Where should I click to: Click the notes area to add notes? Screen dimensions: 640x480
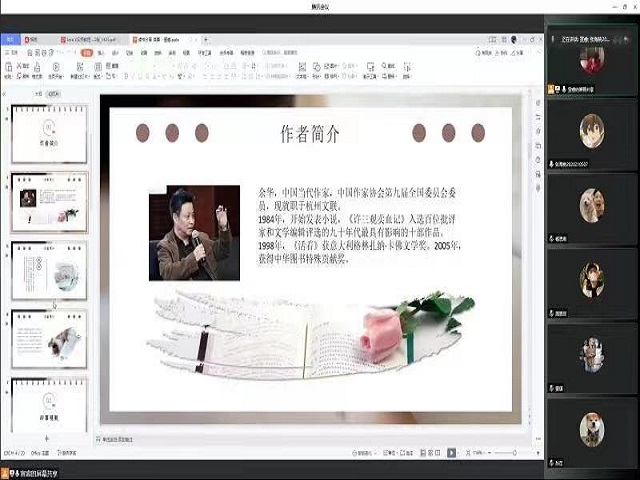(x=115, y=440)
